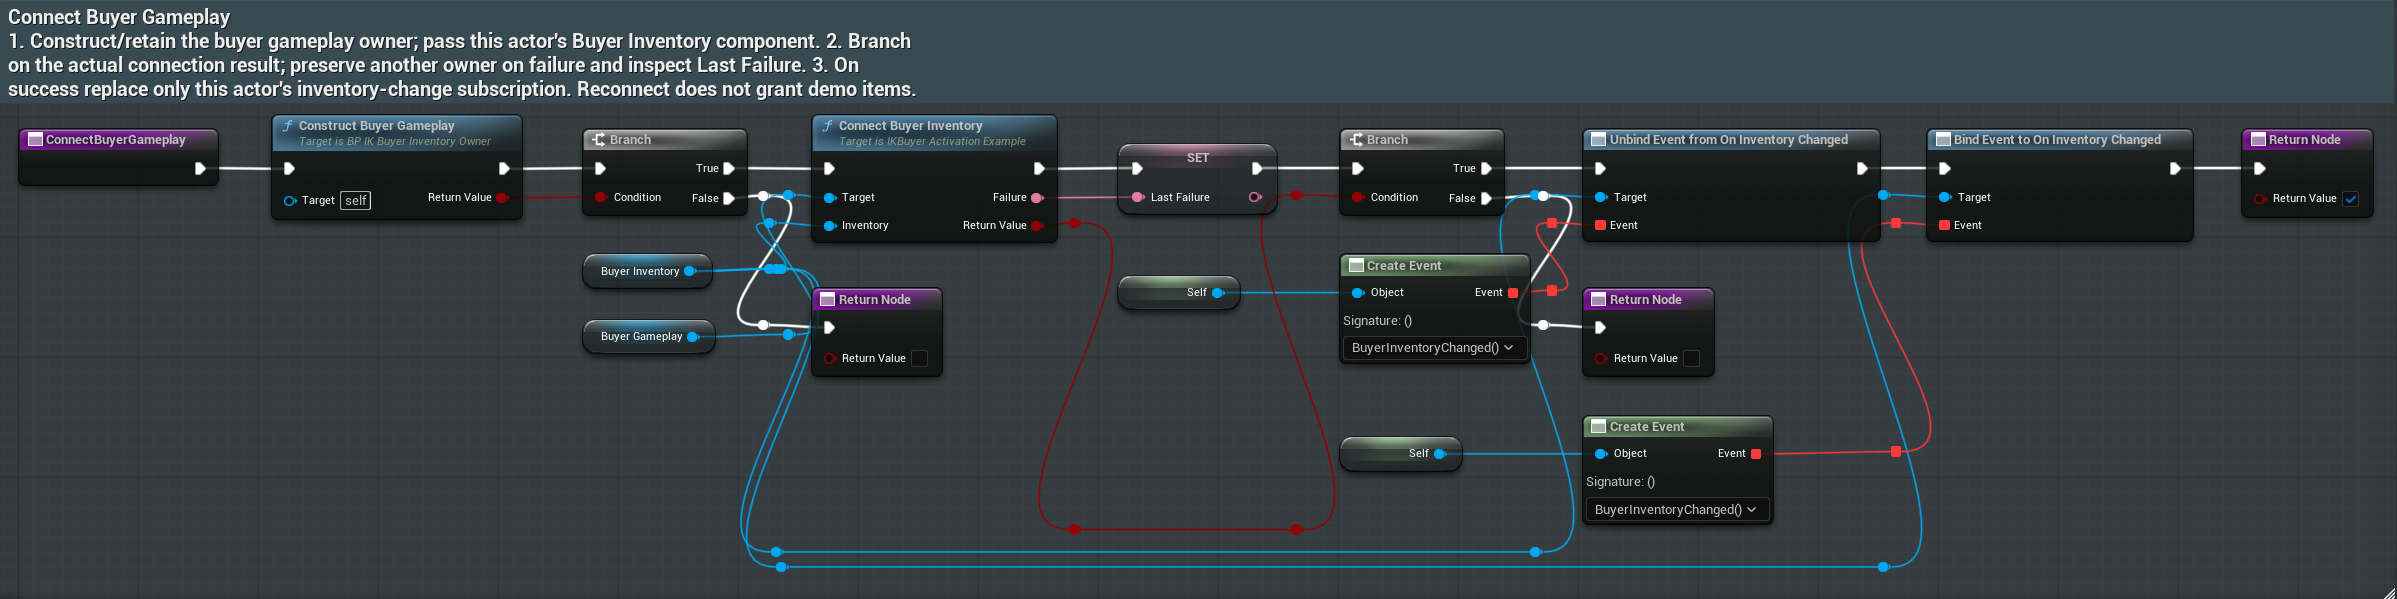Click the final Return Node header icon

point(2258,140)
